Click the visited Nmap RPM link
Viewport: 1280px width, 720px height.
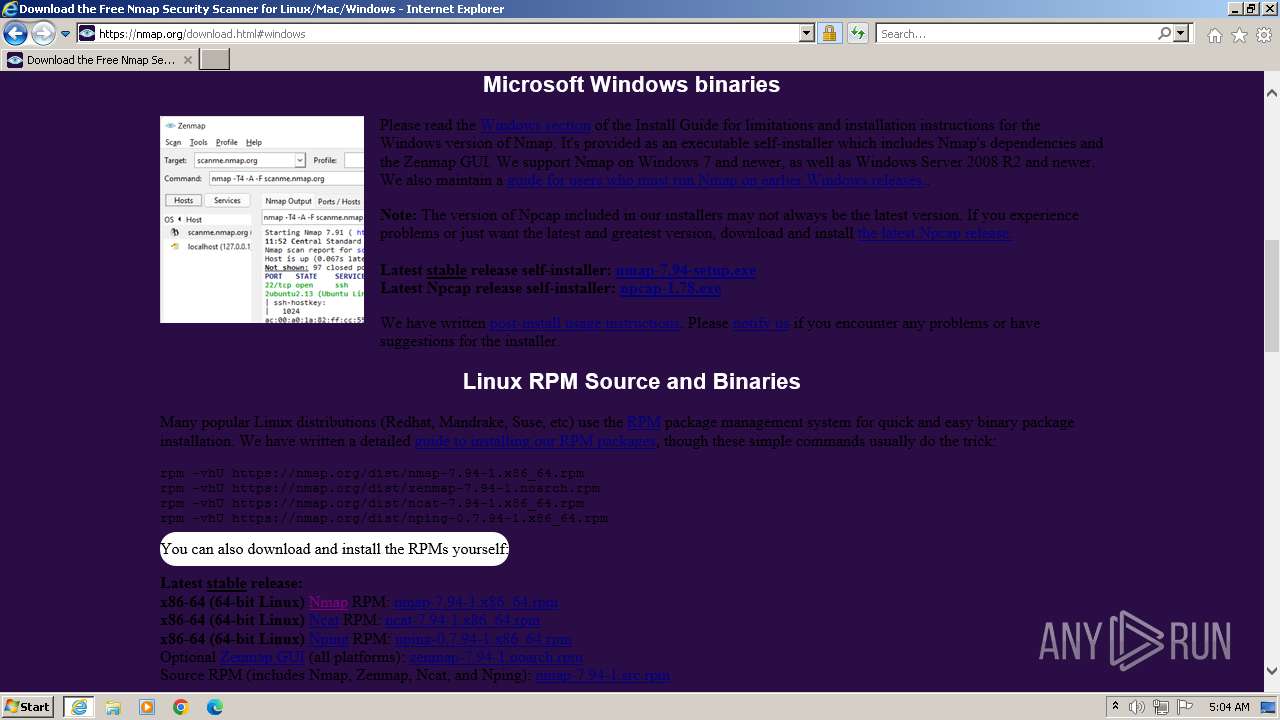[x=328, y=602]
